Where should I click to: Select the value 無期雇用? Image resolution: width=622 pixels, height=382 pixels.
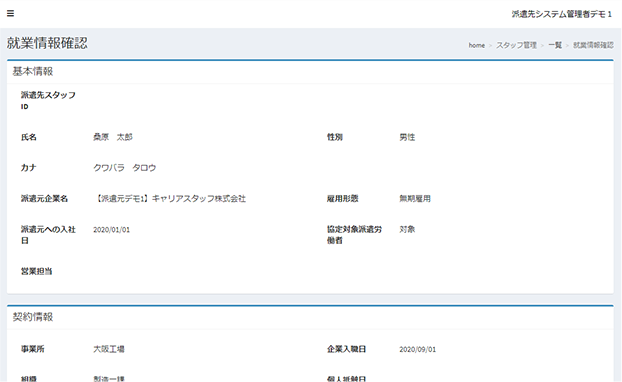point(415,198)
